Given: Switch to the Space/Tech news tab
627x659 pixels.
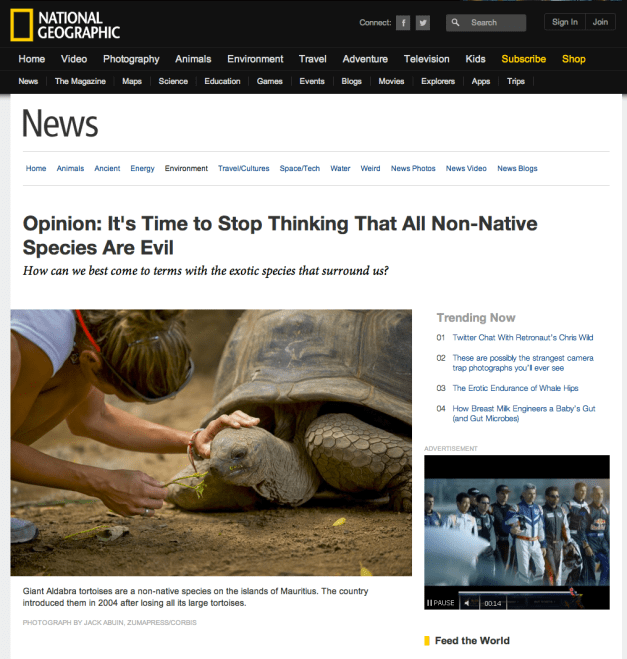Looking at the screenshot, I should click(300, 168).
